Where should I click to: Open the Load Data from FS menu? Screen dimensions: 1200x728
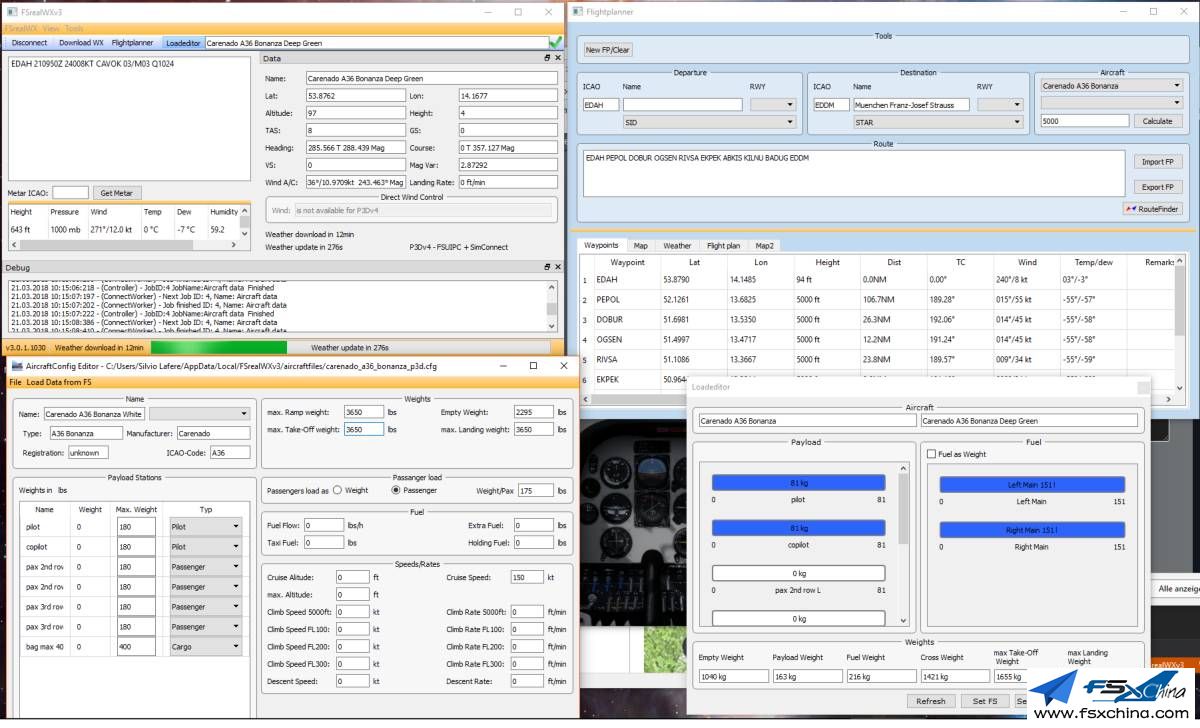tap(59, 382)
